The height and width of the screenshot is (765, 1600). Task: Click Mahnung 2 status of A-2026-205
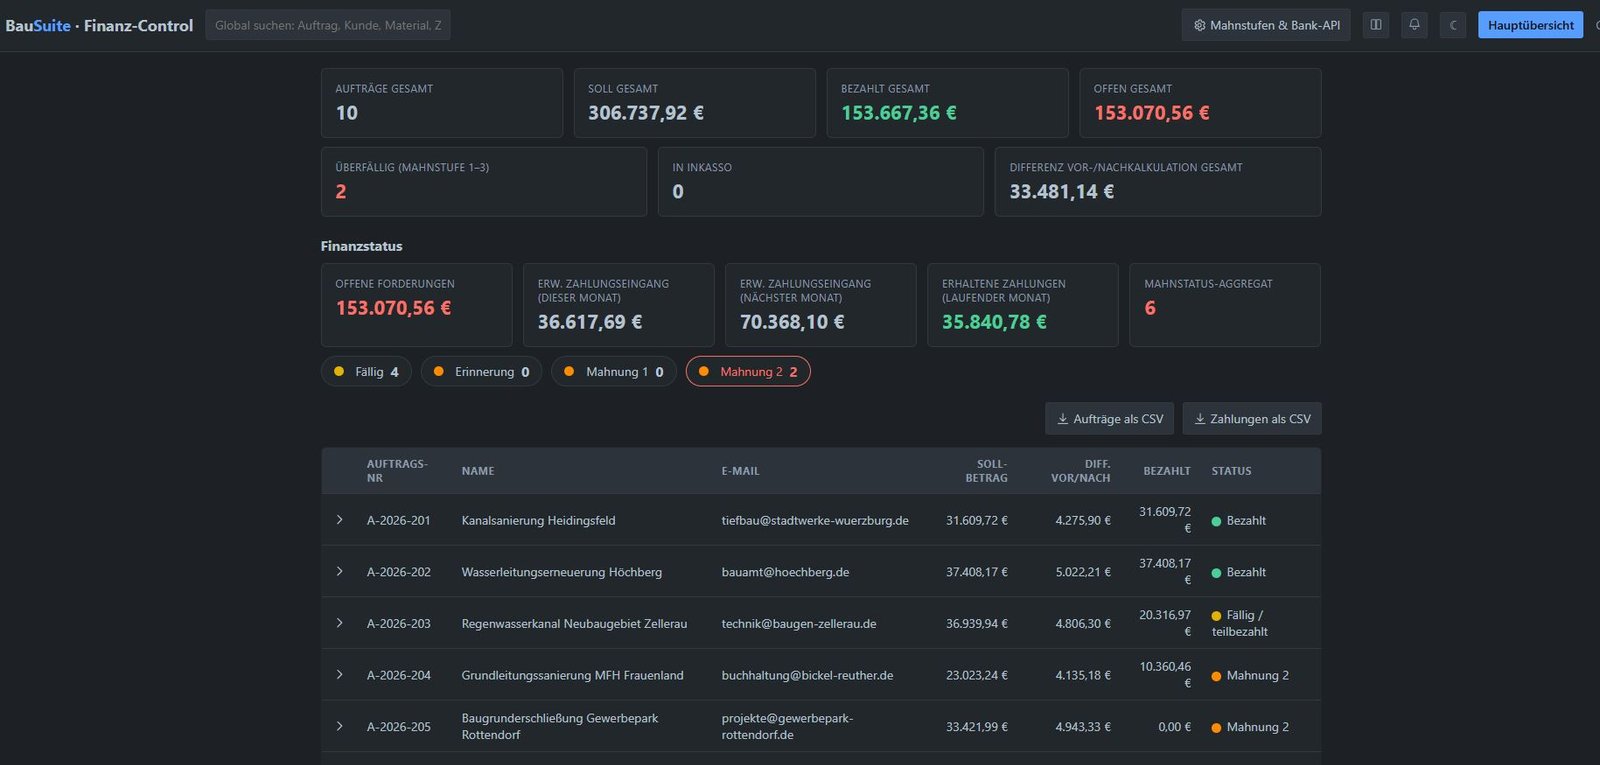pyautogui.click(x=1250, y=727)
